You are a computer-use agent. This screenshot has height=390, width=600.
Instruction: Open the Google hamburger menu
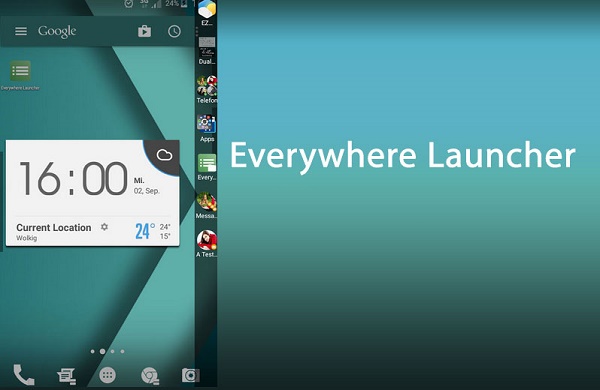21,31
